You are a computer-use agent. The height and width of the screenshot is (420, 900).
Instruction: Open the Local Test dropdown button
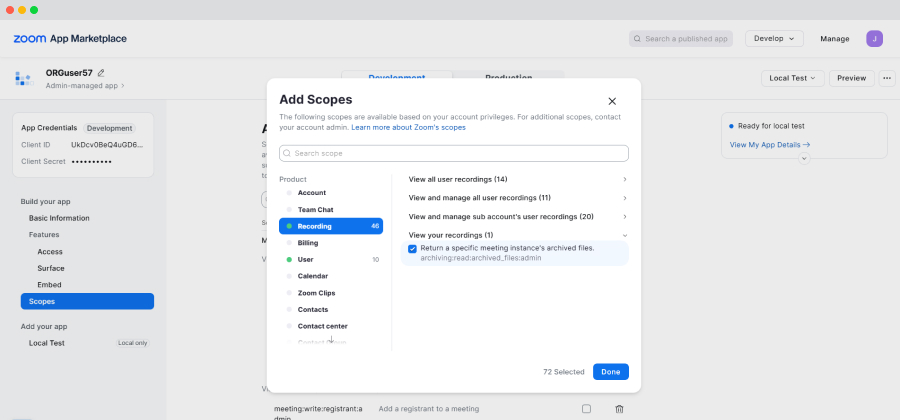pos(793,78)
